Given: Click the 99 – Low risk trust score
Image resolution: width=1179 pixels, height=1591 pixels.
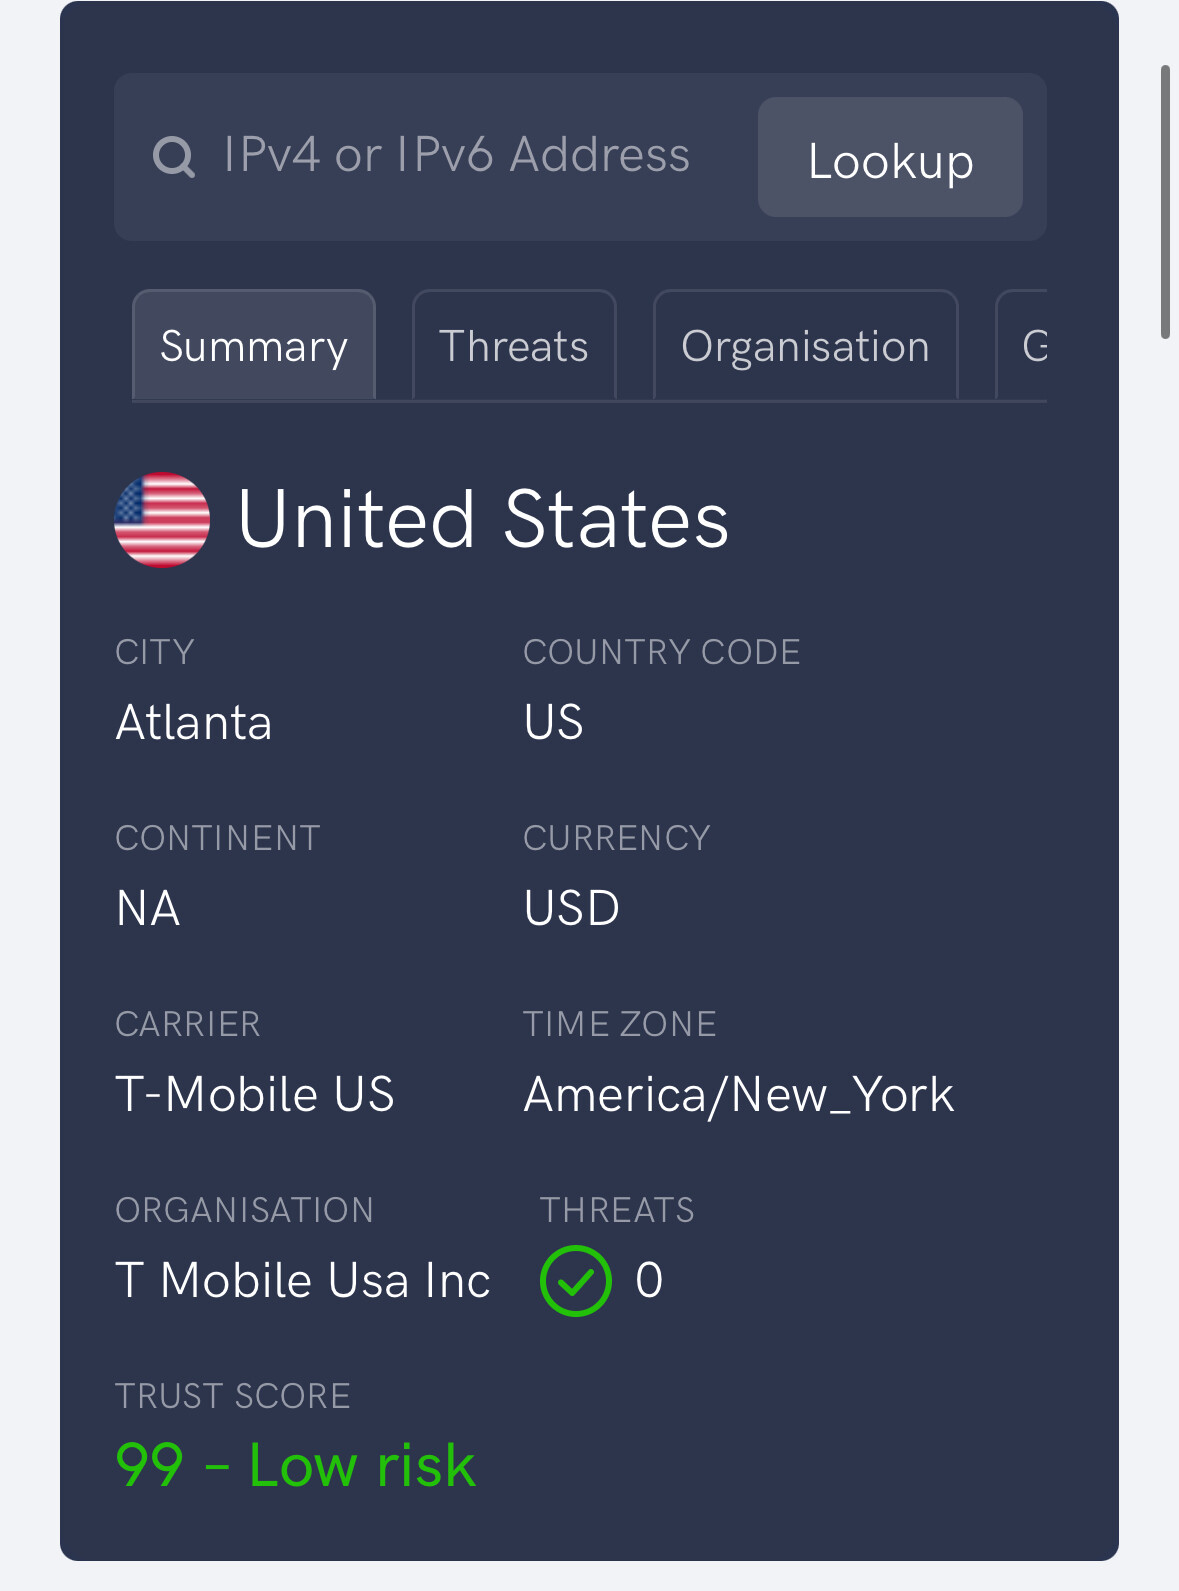Looking at the screenshot, I should pos(296,1466).
